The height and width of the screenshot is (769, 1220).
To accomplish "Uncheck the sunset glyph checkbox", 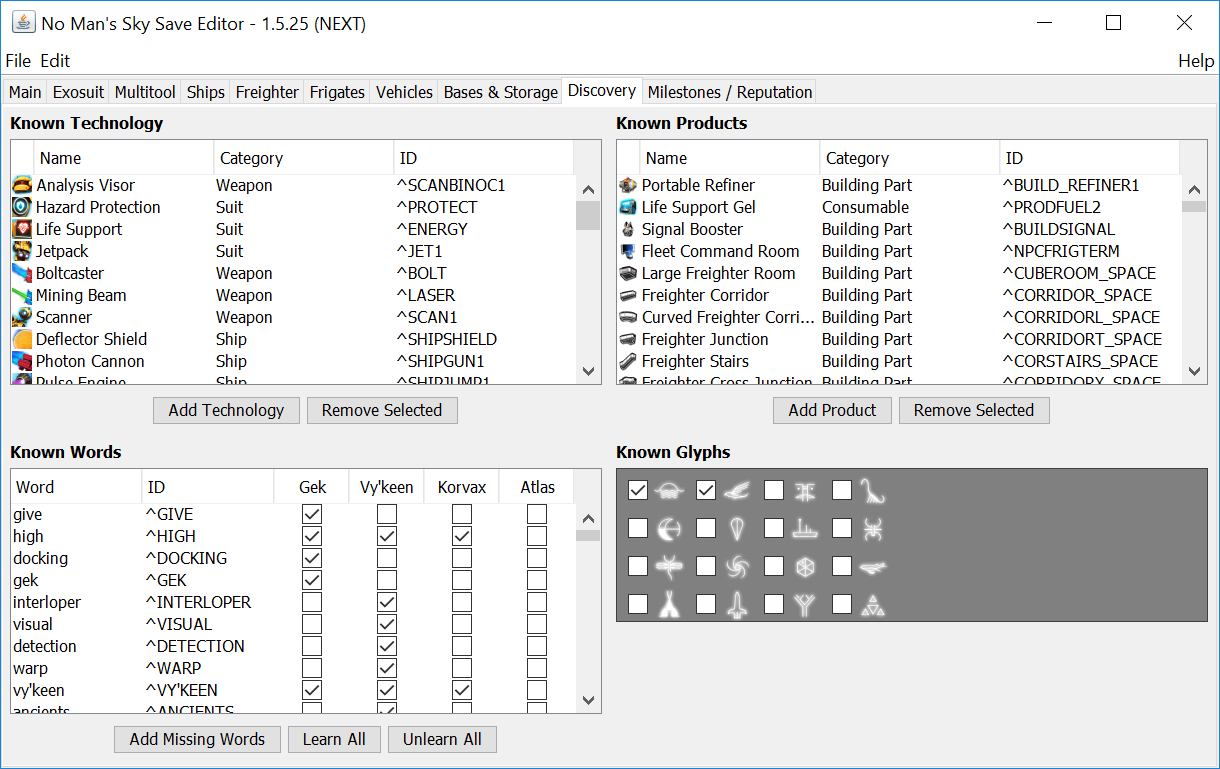I will click(x=638, y=490).
